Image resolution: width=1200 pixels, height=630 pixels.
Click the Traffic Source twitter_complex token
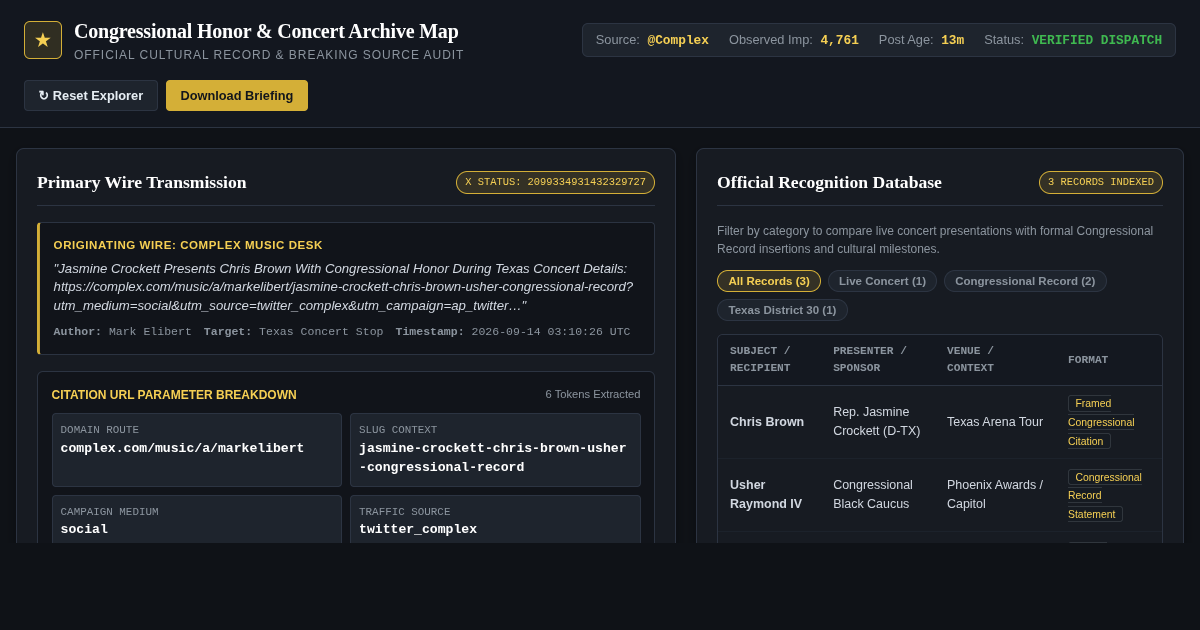(x=495, y=519)
